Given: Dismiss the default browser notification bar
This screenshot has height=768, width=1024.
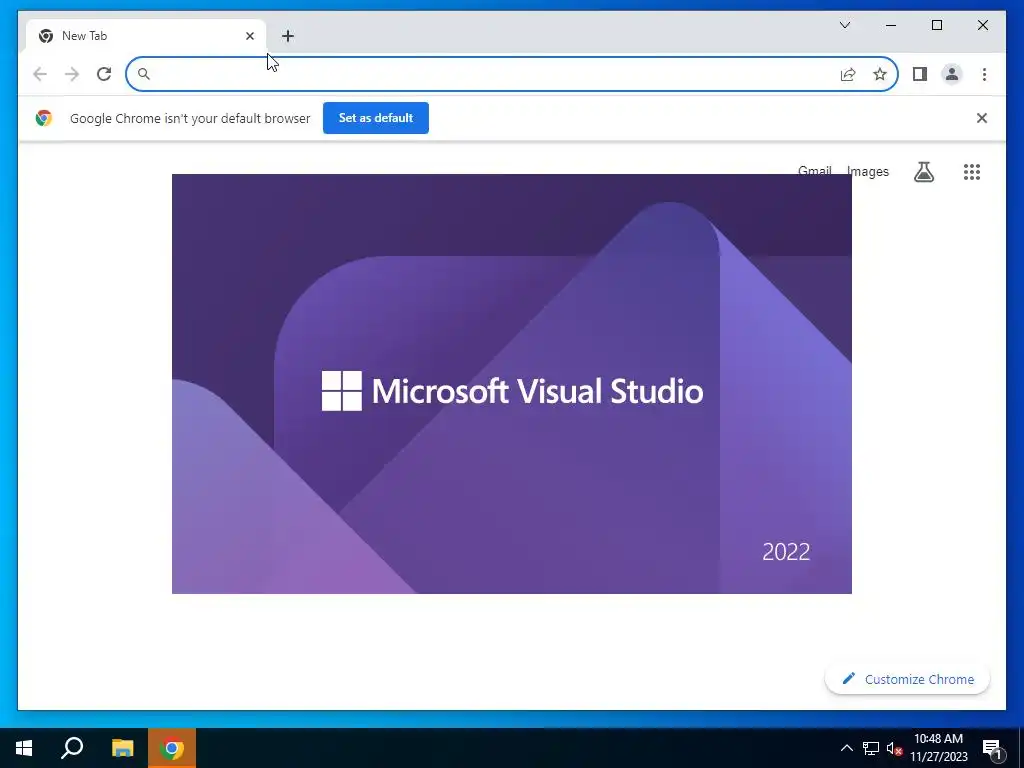Looking at the screenshot, I should tap(982, 118).
